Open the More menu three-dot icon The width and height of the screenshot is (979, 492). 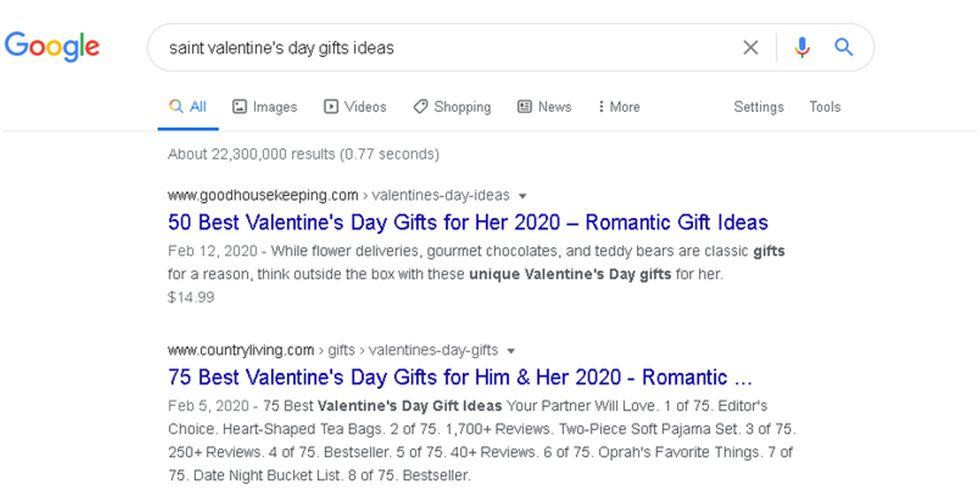coord(601,107)
